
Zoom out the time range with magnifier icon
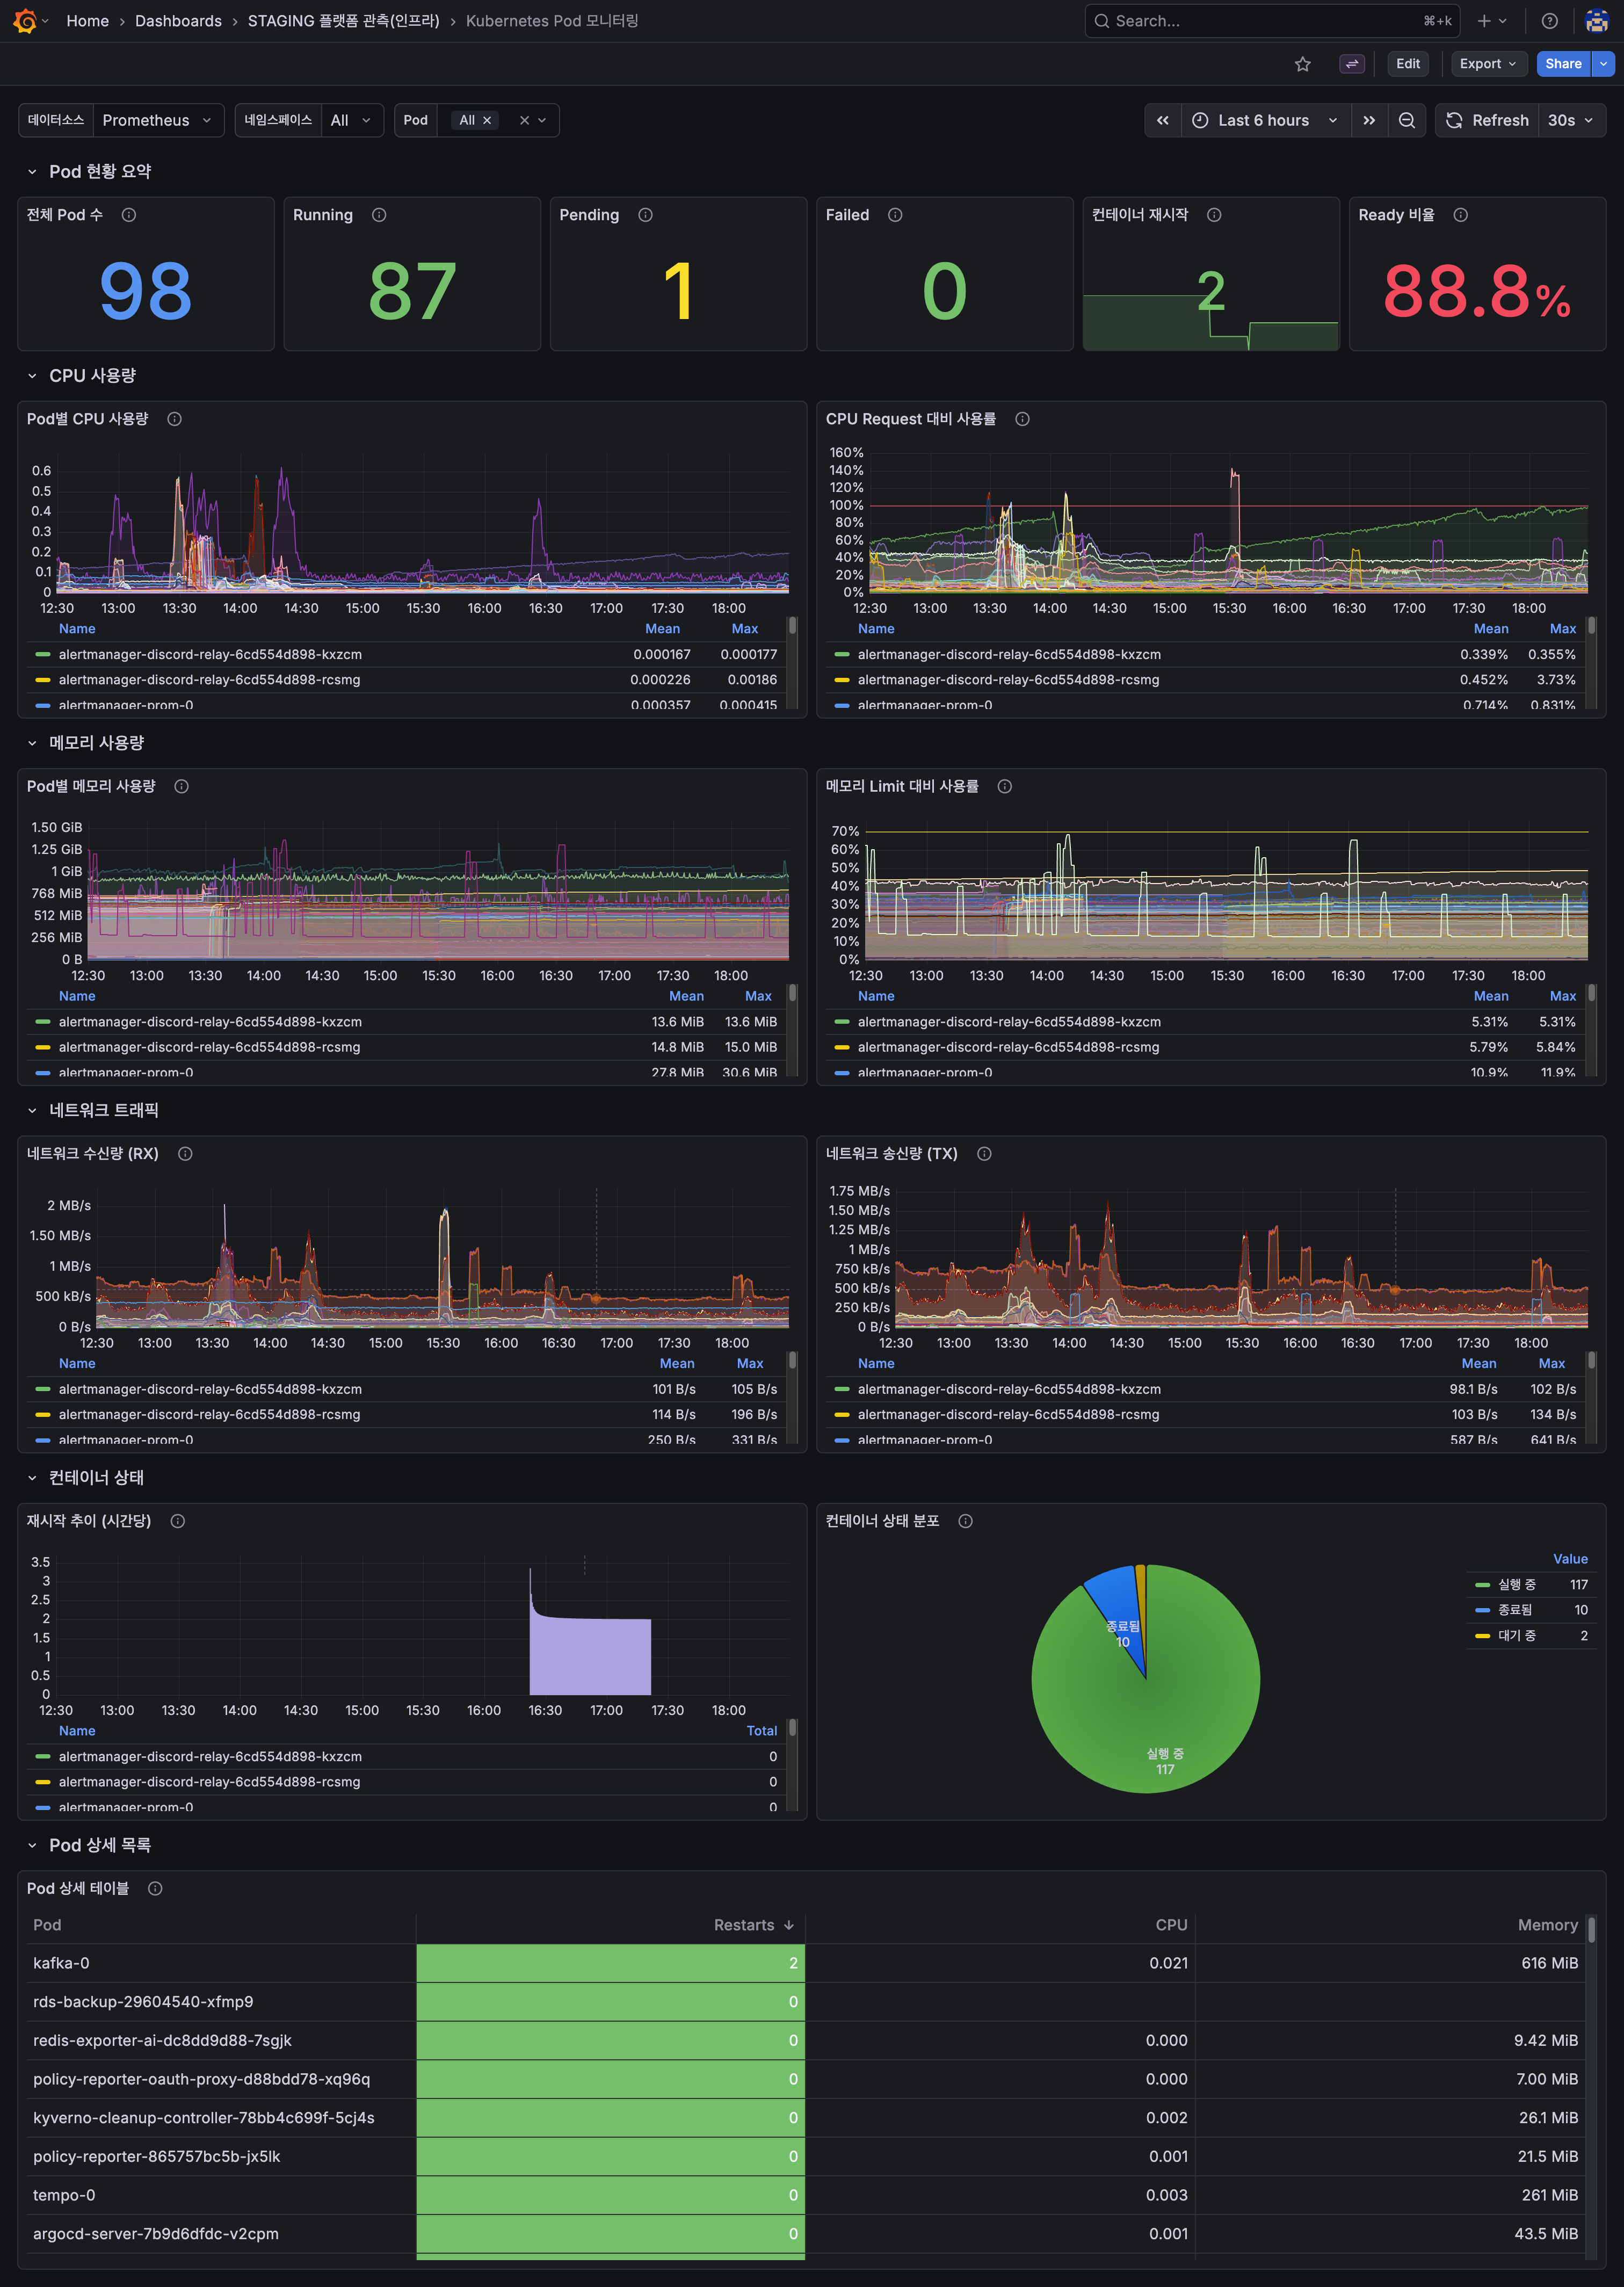point(1407,120)
